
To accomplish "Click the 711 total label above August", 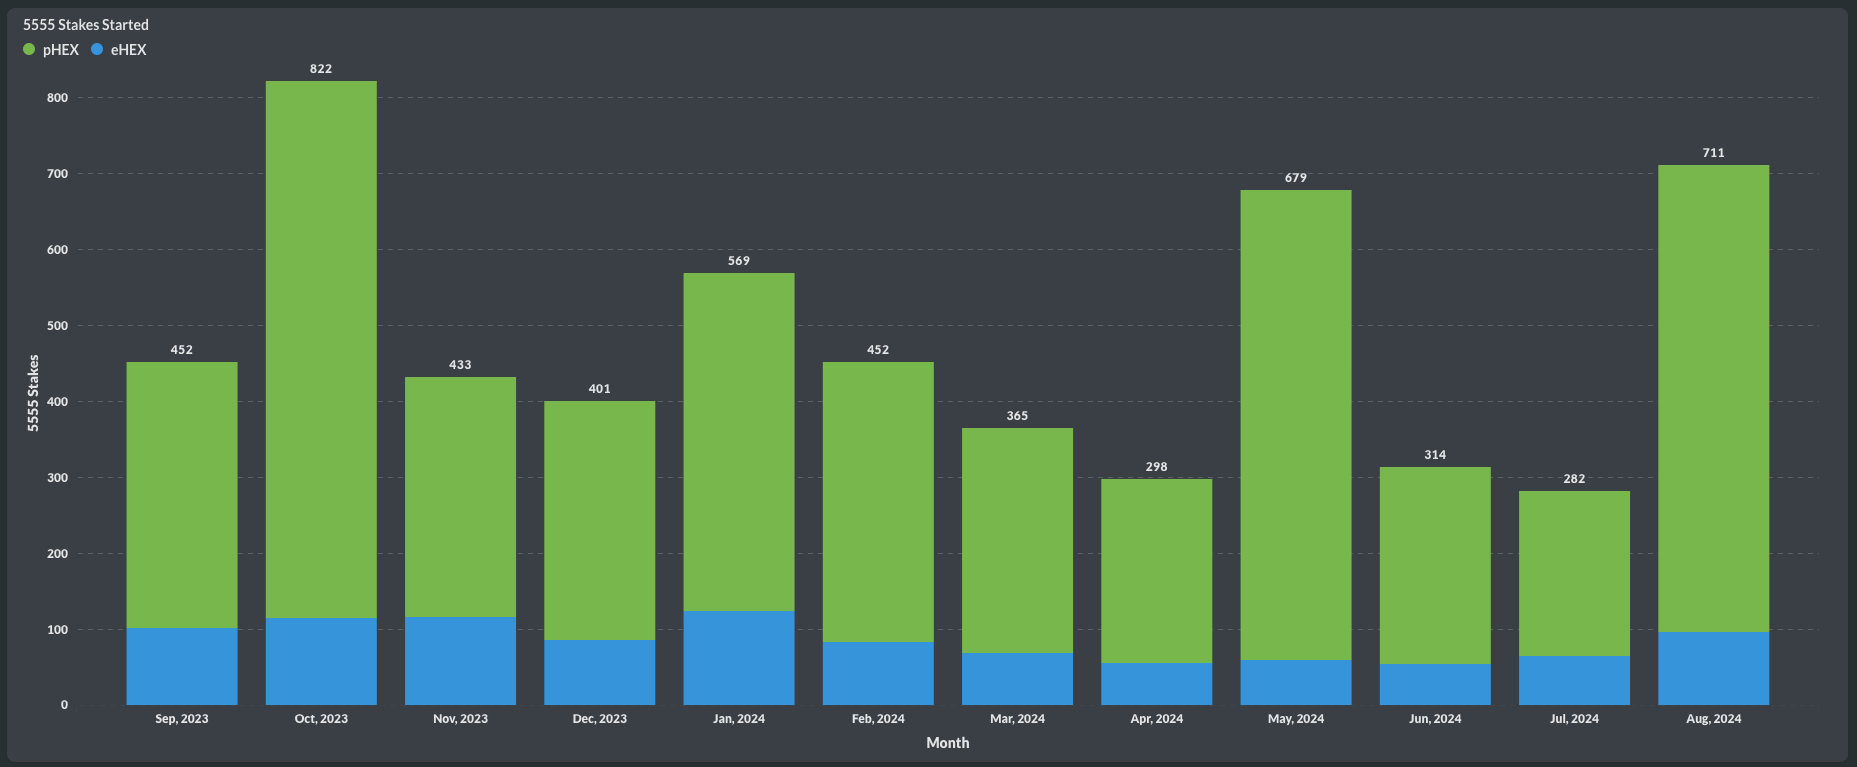I will (1713, 153).
